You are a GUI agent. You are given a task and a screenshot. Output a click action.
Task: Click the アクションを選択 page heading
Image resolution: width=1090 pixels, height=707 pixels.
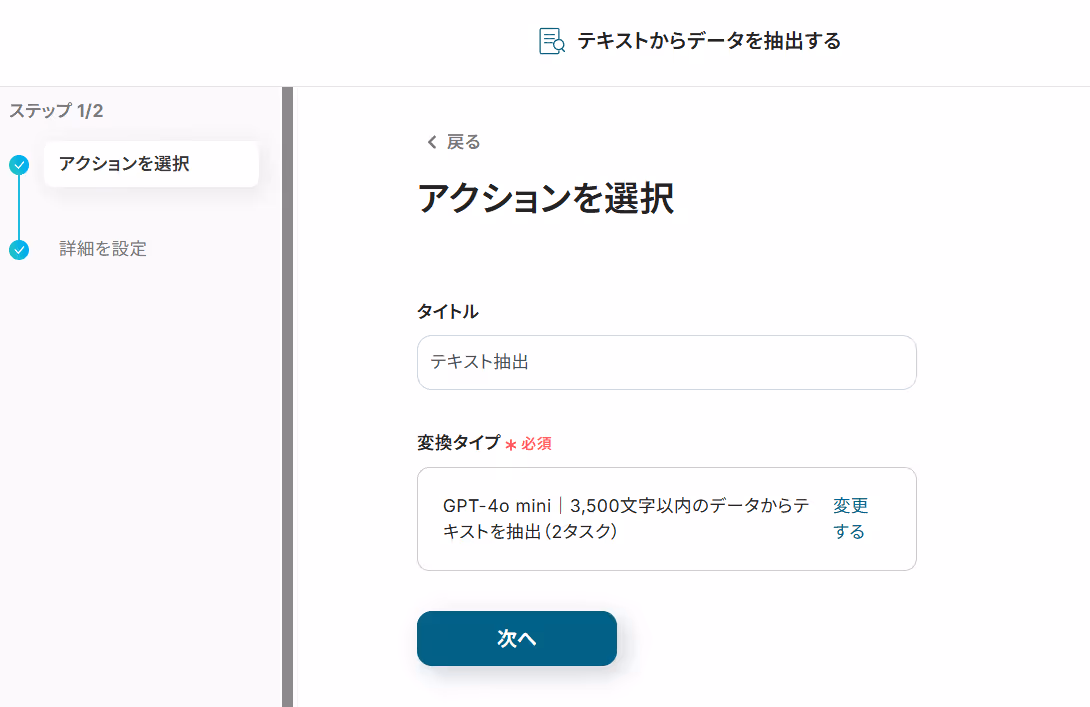coord(546,198)
